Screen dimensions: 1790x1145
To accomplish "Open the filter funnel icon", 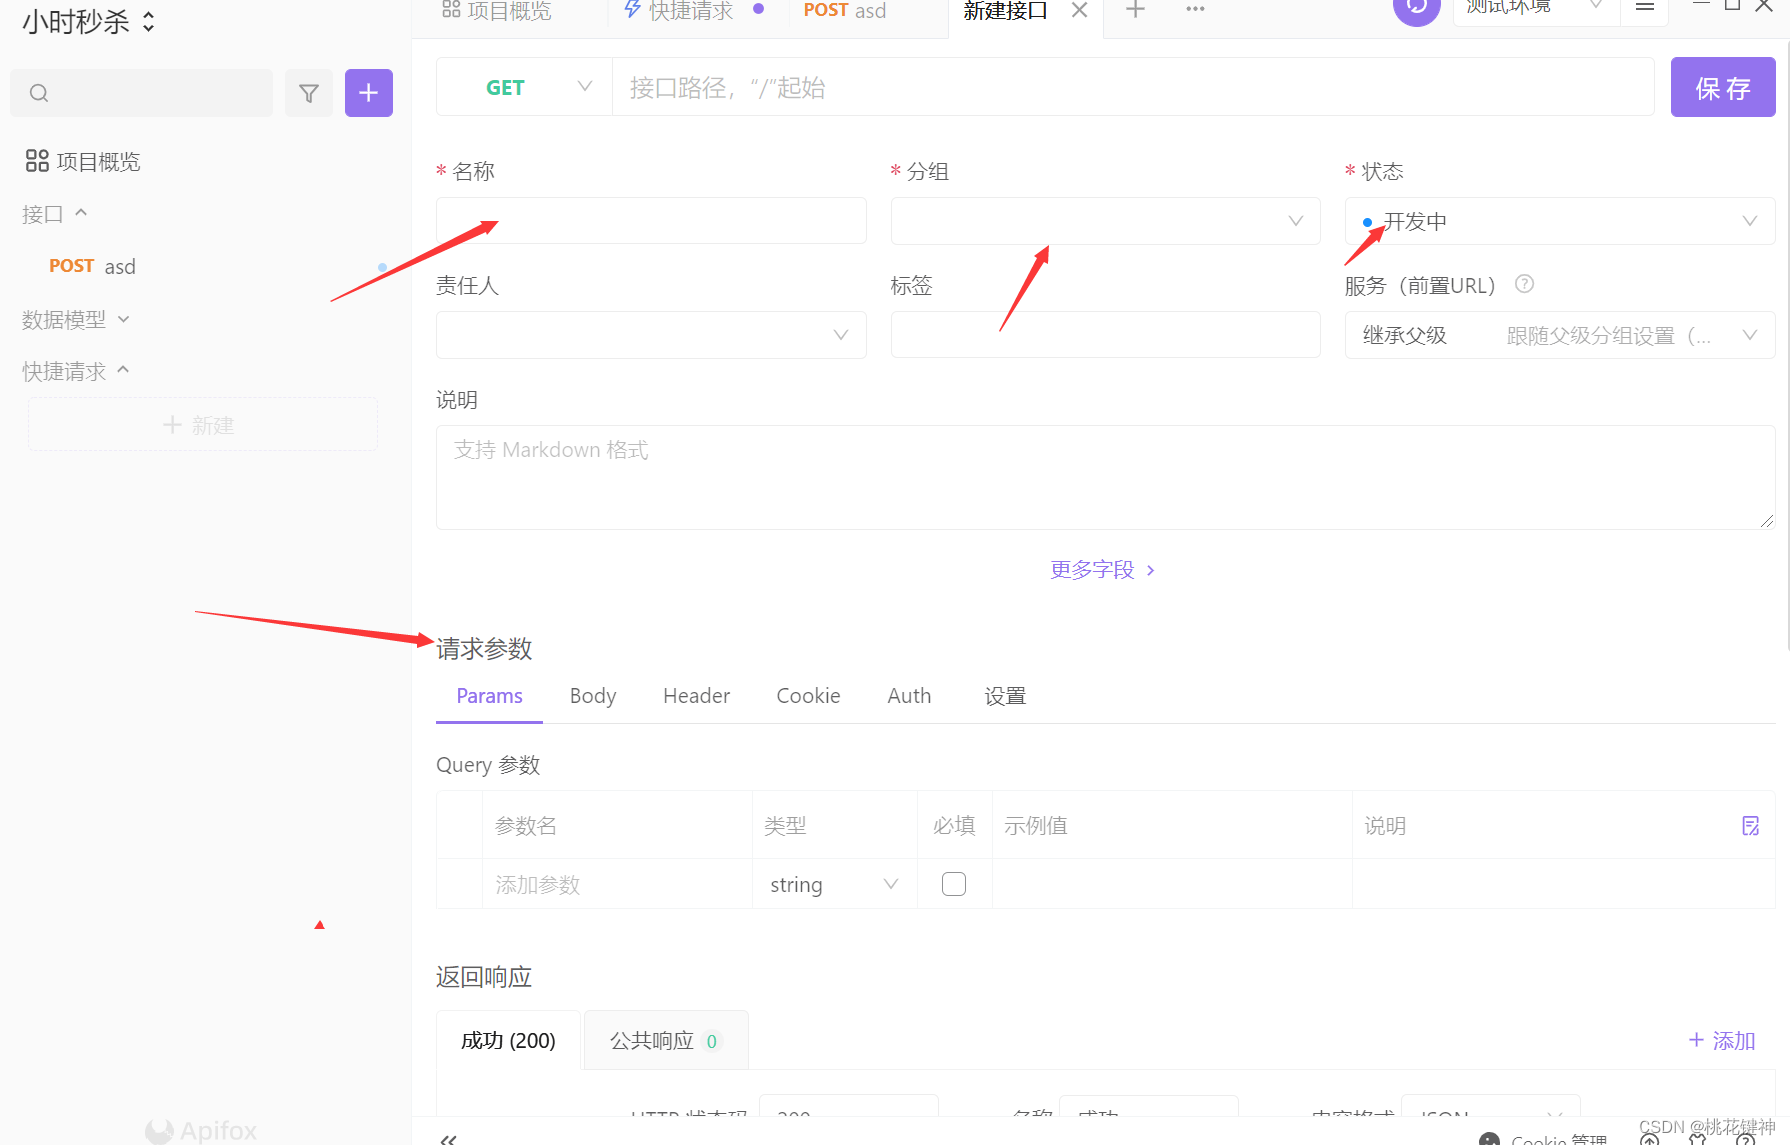I will [309, 93].
